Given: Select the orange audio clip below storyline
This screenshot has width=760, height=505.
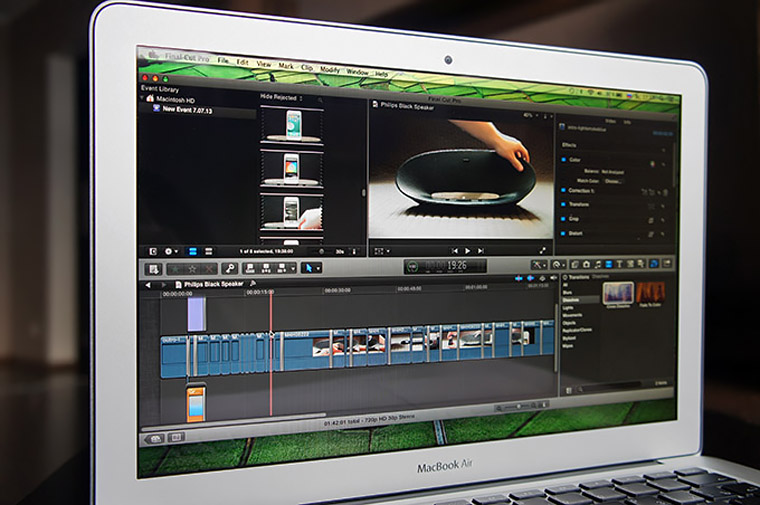Looking at the screenshot, I should coord(196,404).
